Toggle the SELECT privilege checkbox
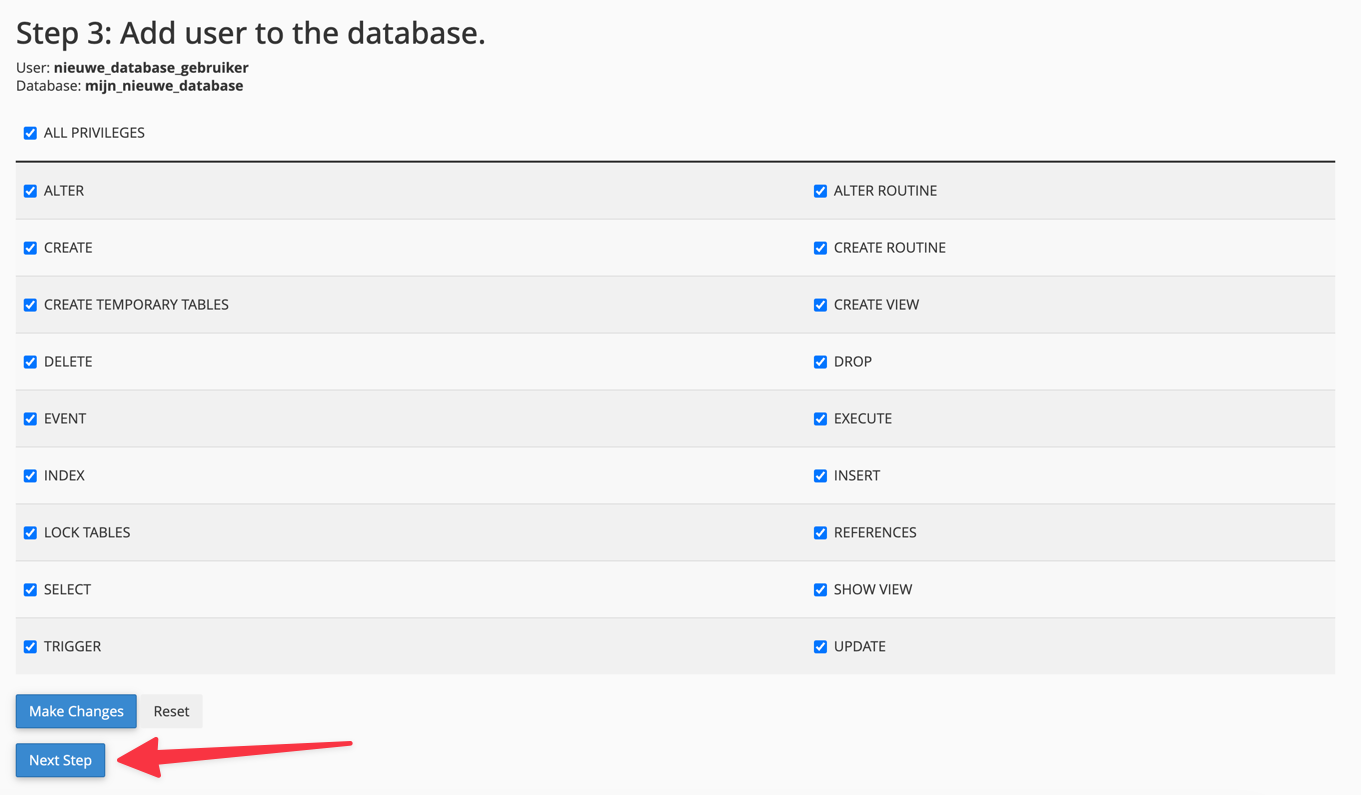Viewport: 1361px width, 795px height. pyautogui.click(x=30, y=590)
